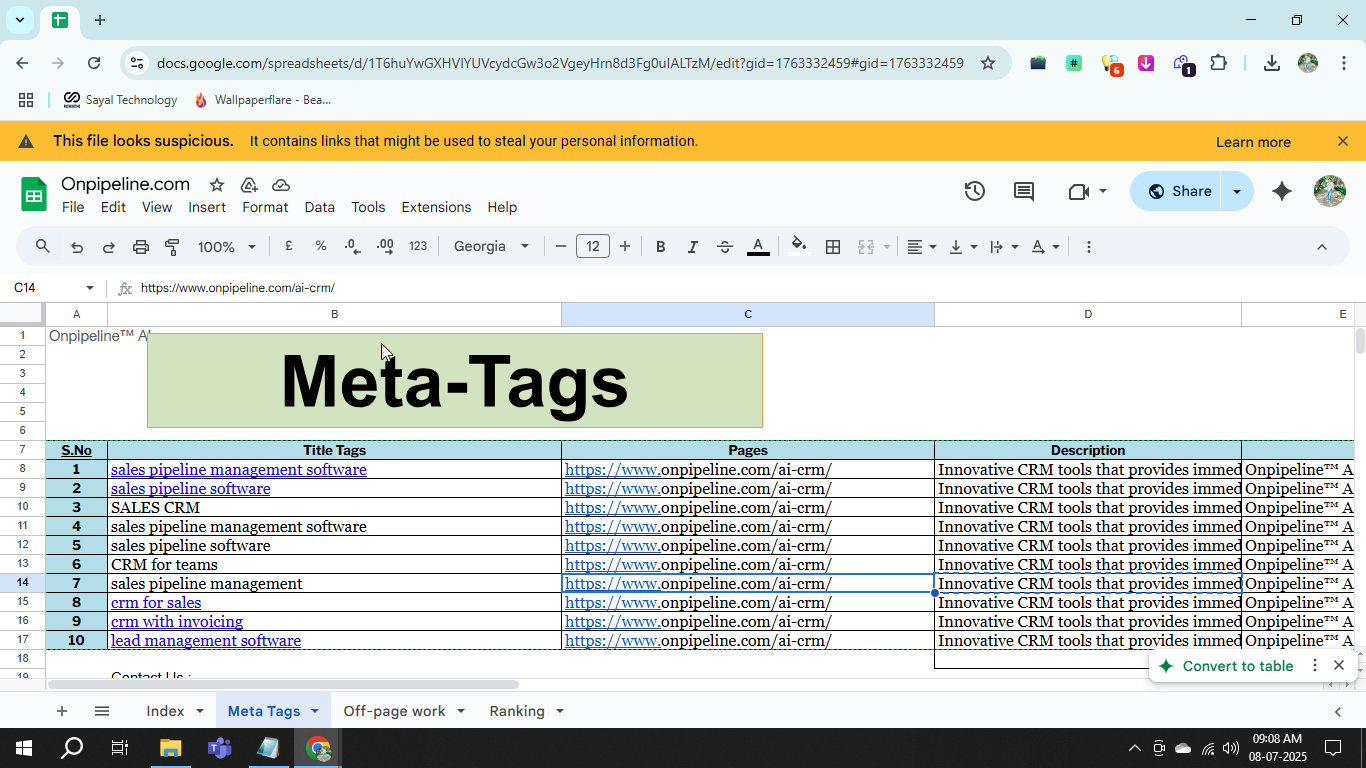Open the text color picker
Image resolution: width=1366 pixels, height=768 pixels.
tap(758, 247)
